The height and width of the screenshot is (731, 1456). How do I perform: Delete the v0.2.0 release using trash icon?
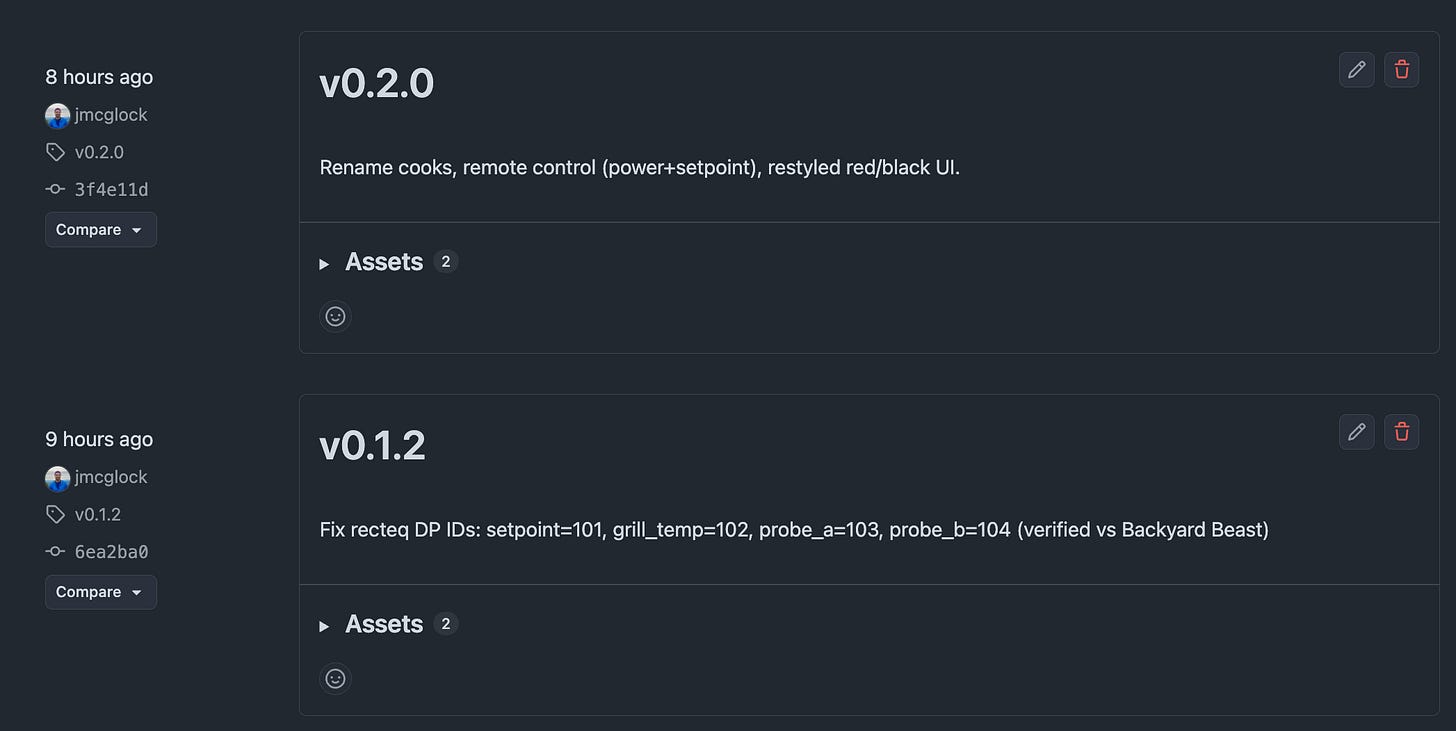point(1402,70)
